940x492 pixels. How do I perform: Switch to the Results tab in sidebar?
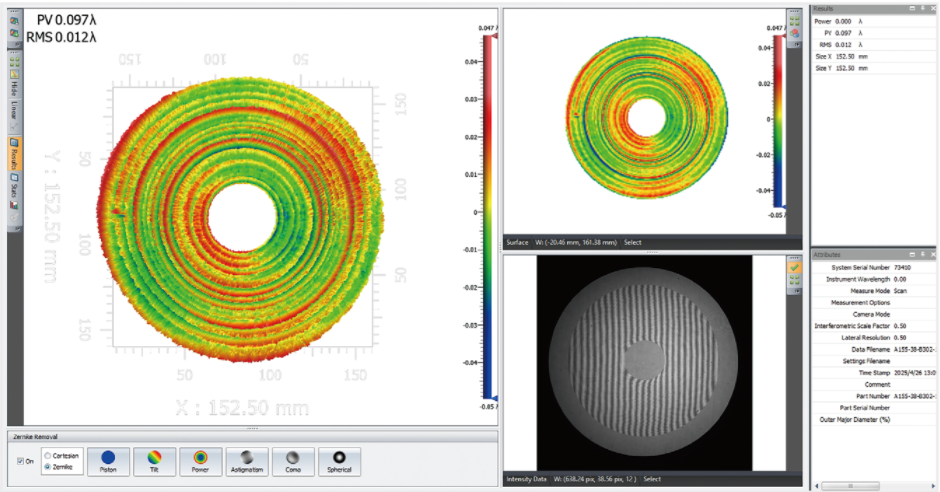15,156
